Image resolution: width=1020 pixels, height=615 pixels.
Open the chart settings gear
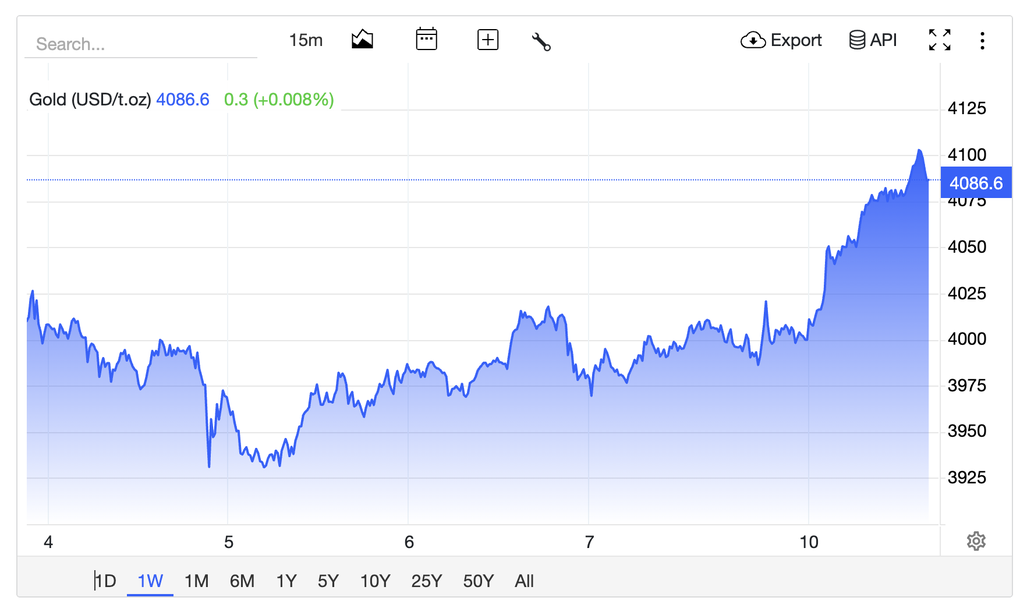pyautogui.click(x=976, y=541)
